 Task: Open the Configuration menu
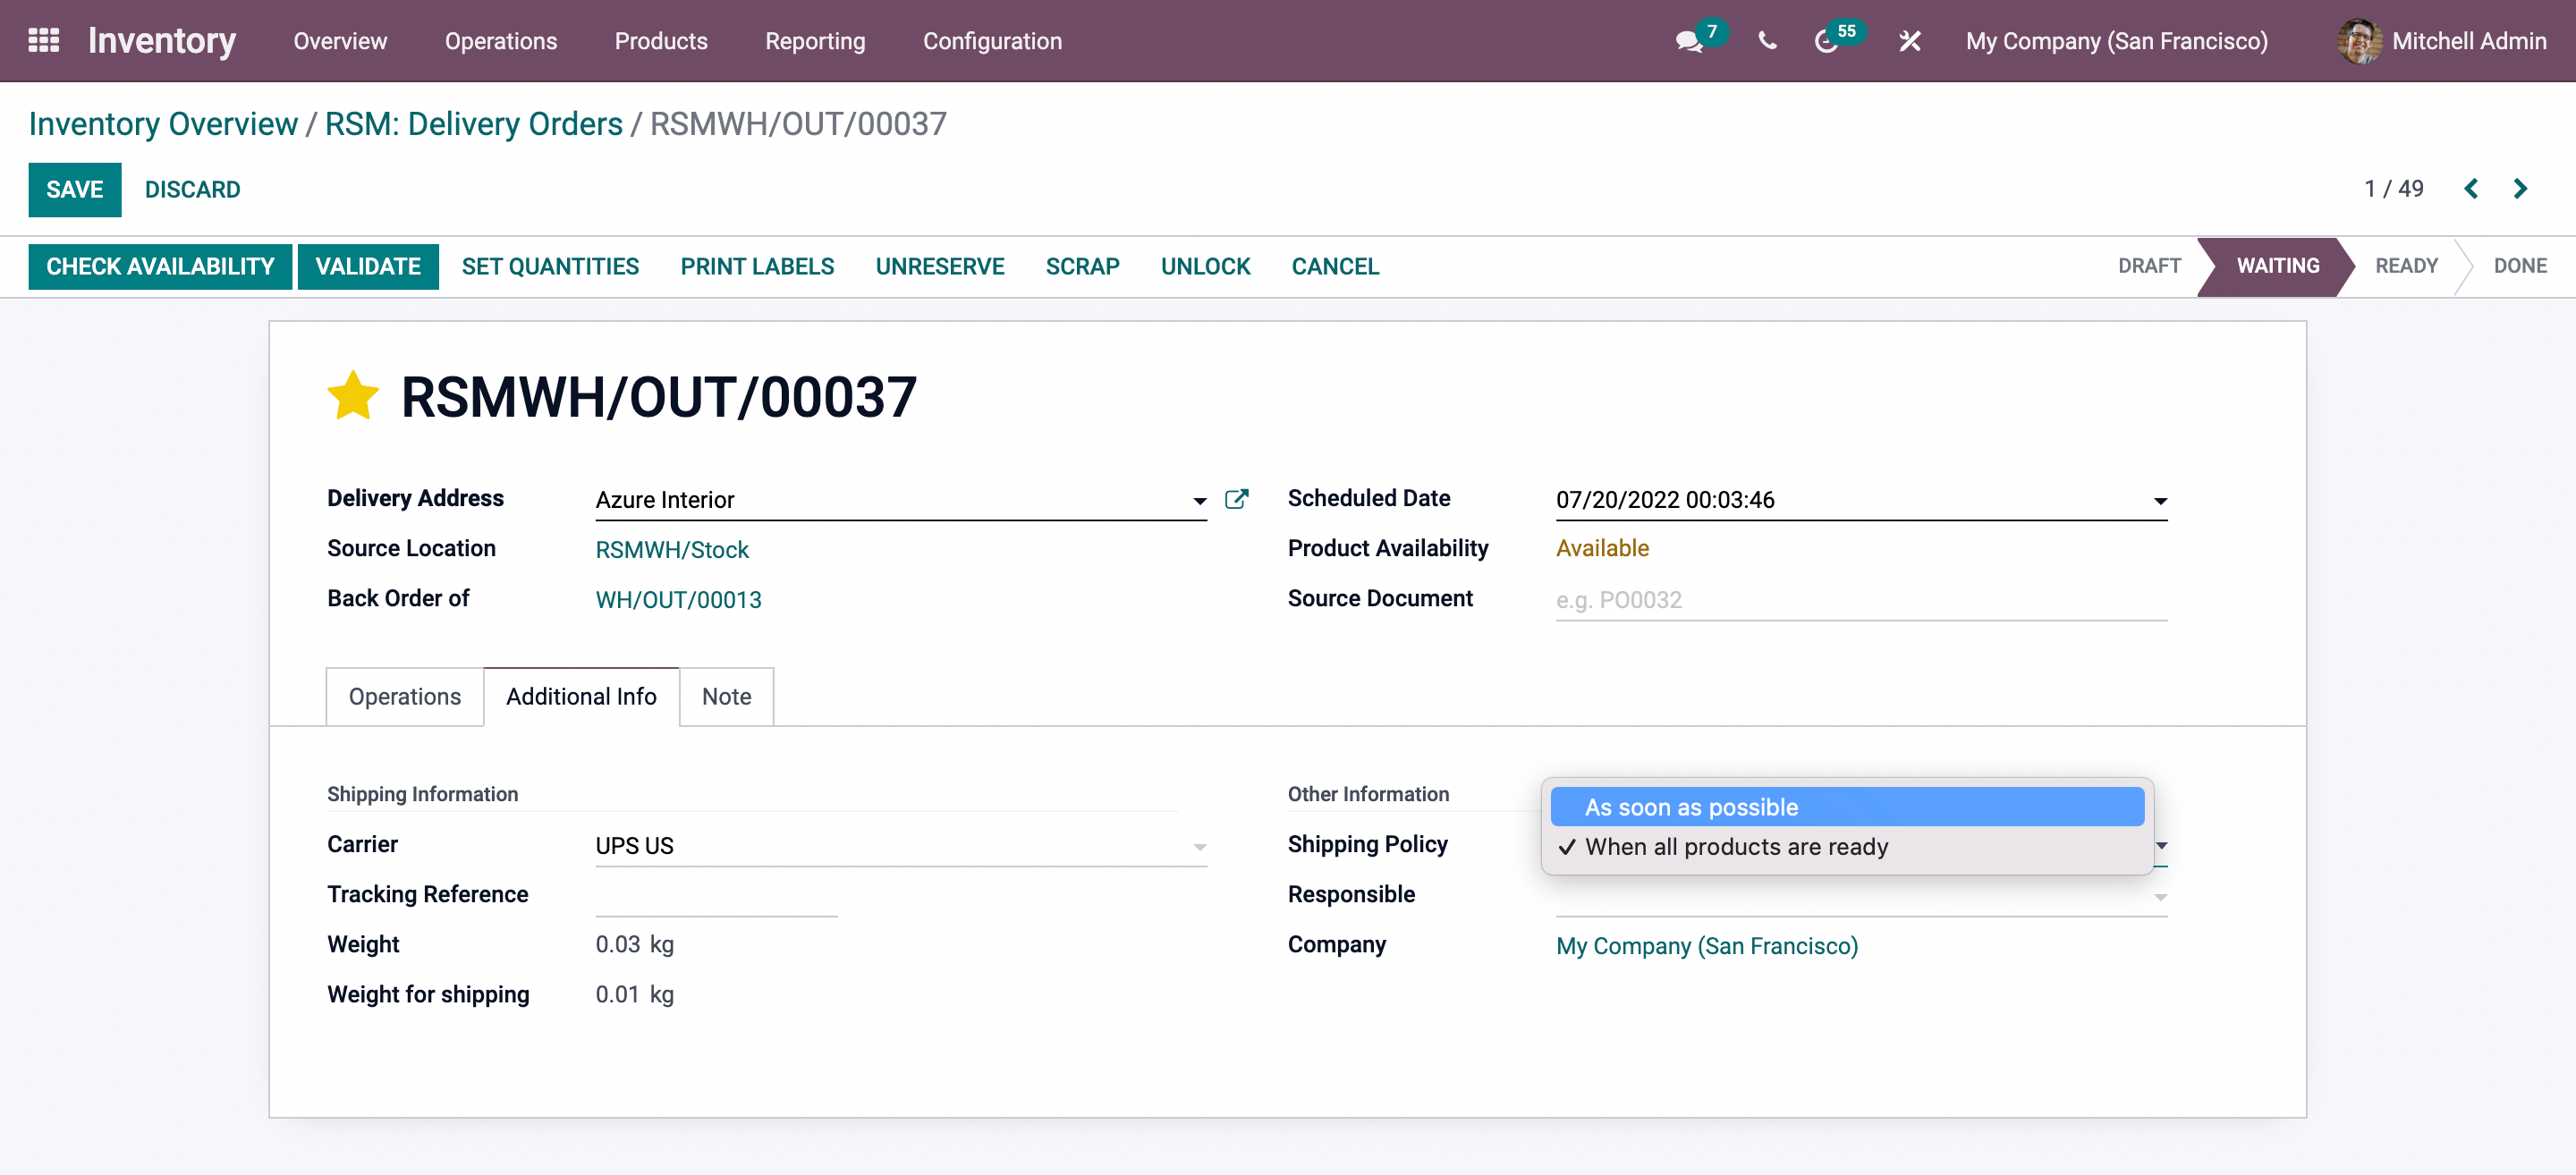[x=992, y=41]
